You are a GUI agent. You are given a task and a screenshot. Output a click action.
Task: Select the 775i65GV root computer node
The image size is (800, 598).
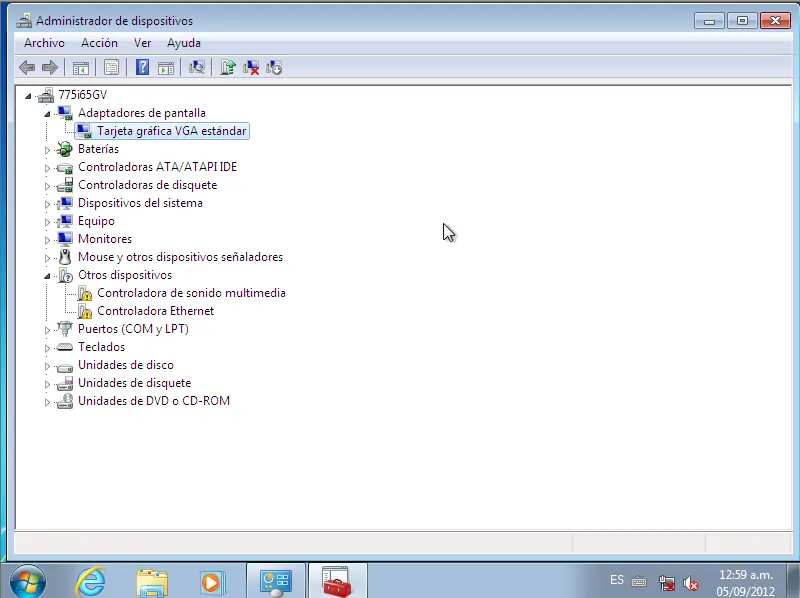tap(83, 94)
